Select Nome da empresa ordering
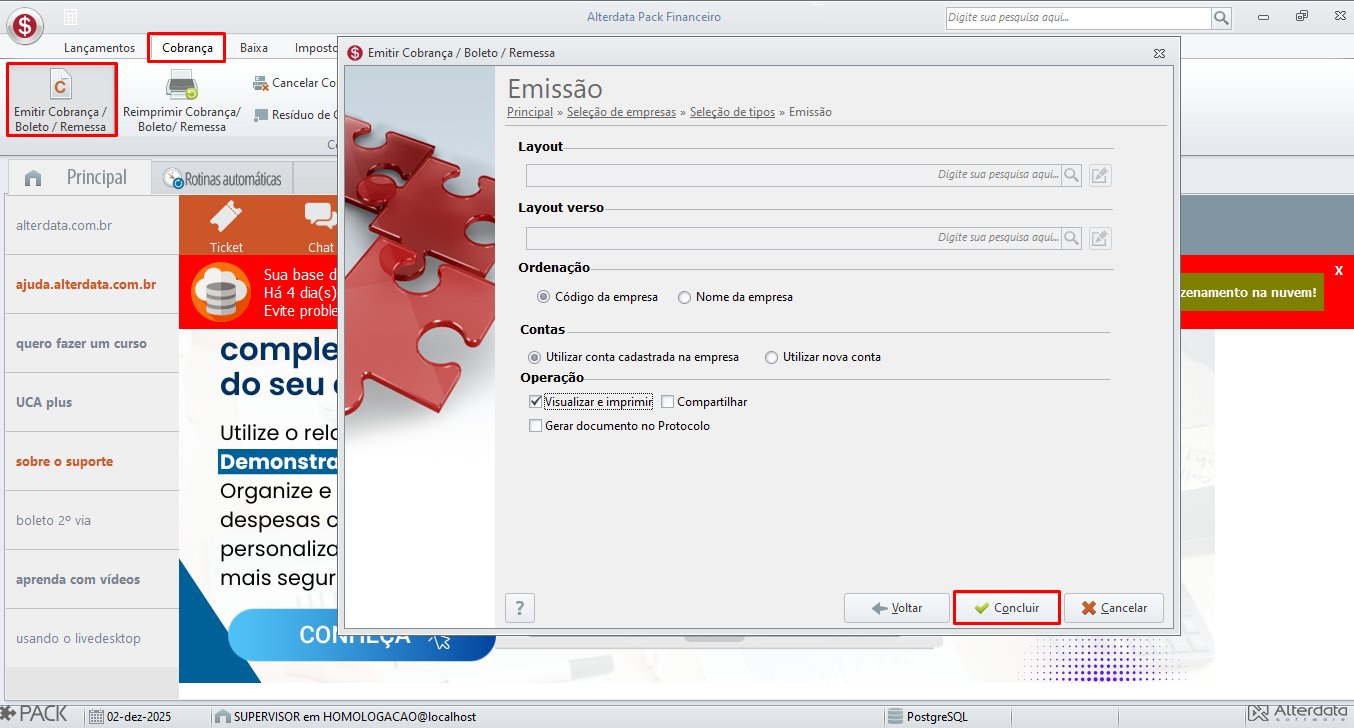1354x728 pixels. (735, 297)
